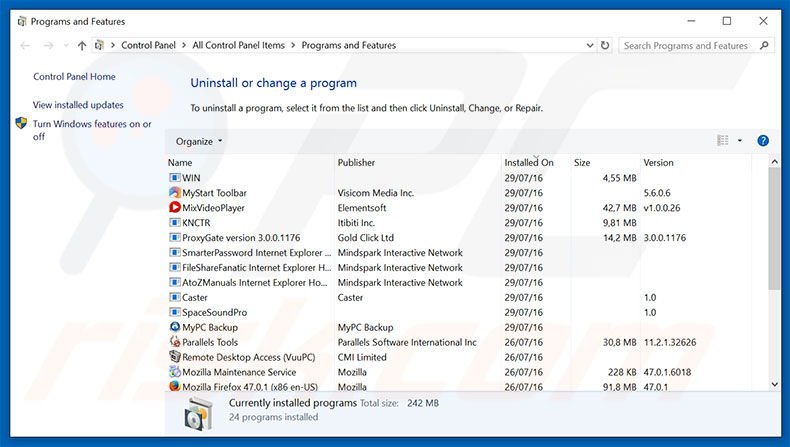790x447 pixels.
Task: Open the help question mark icon
Action: tap(763, 141)
